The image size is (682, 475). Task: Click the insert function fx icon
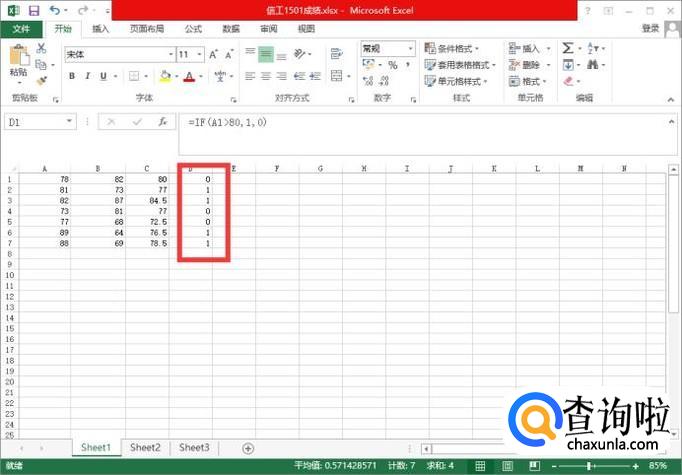[x=163, y=122]
